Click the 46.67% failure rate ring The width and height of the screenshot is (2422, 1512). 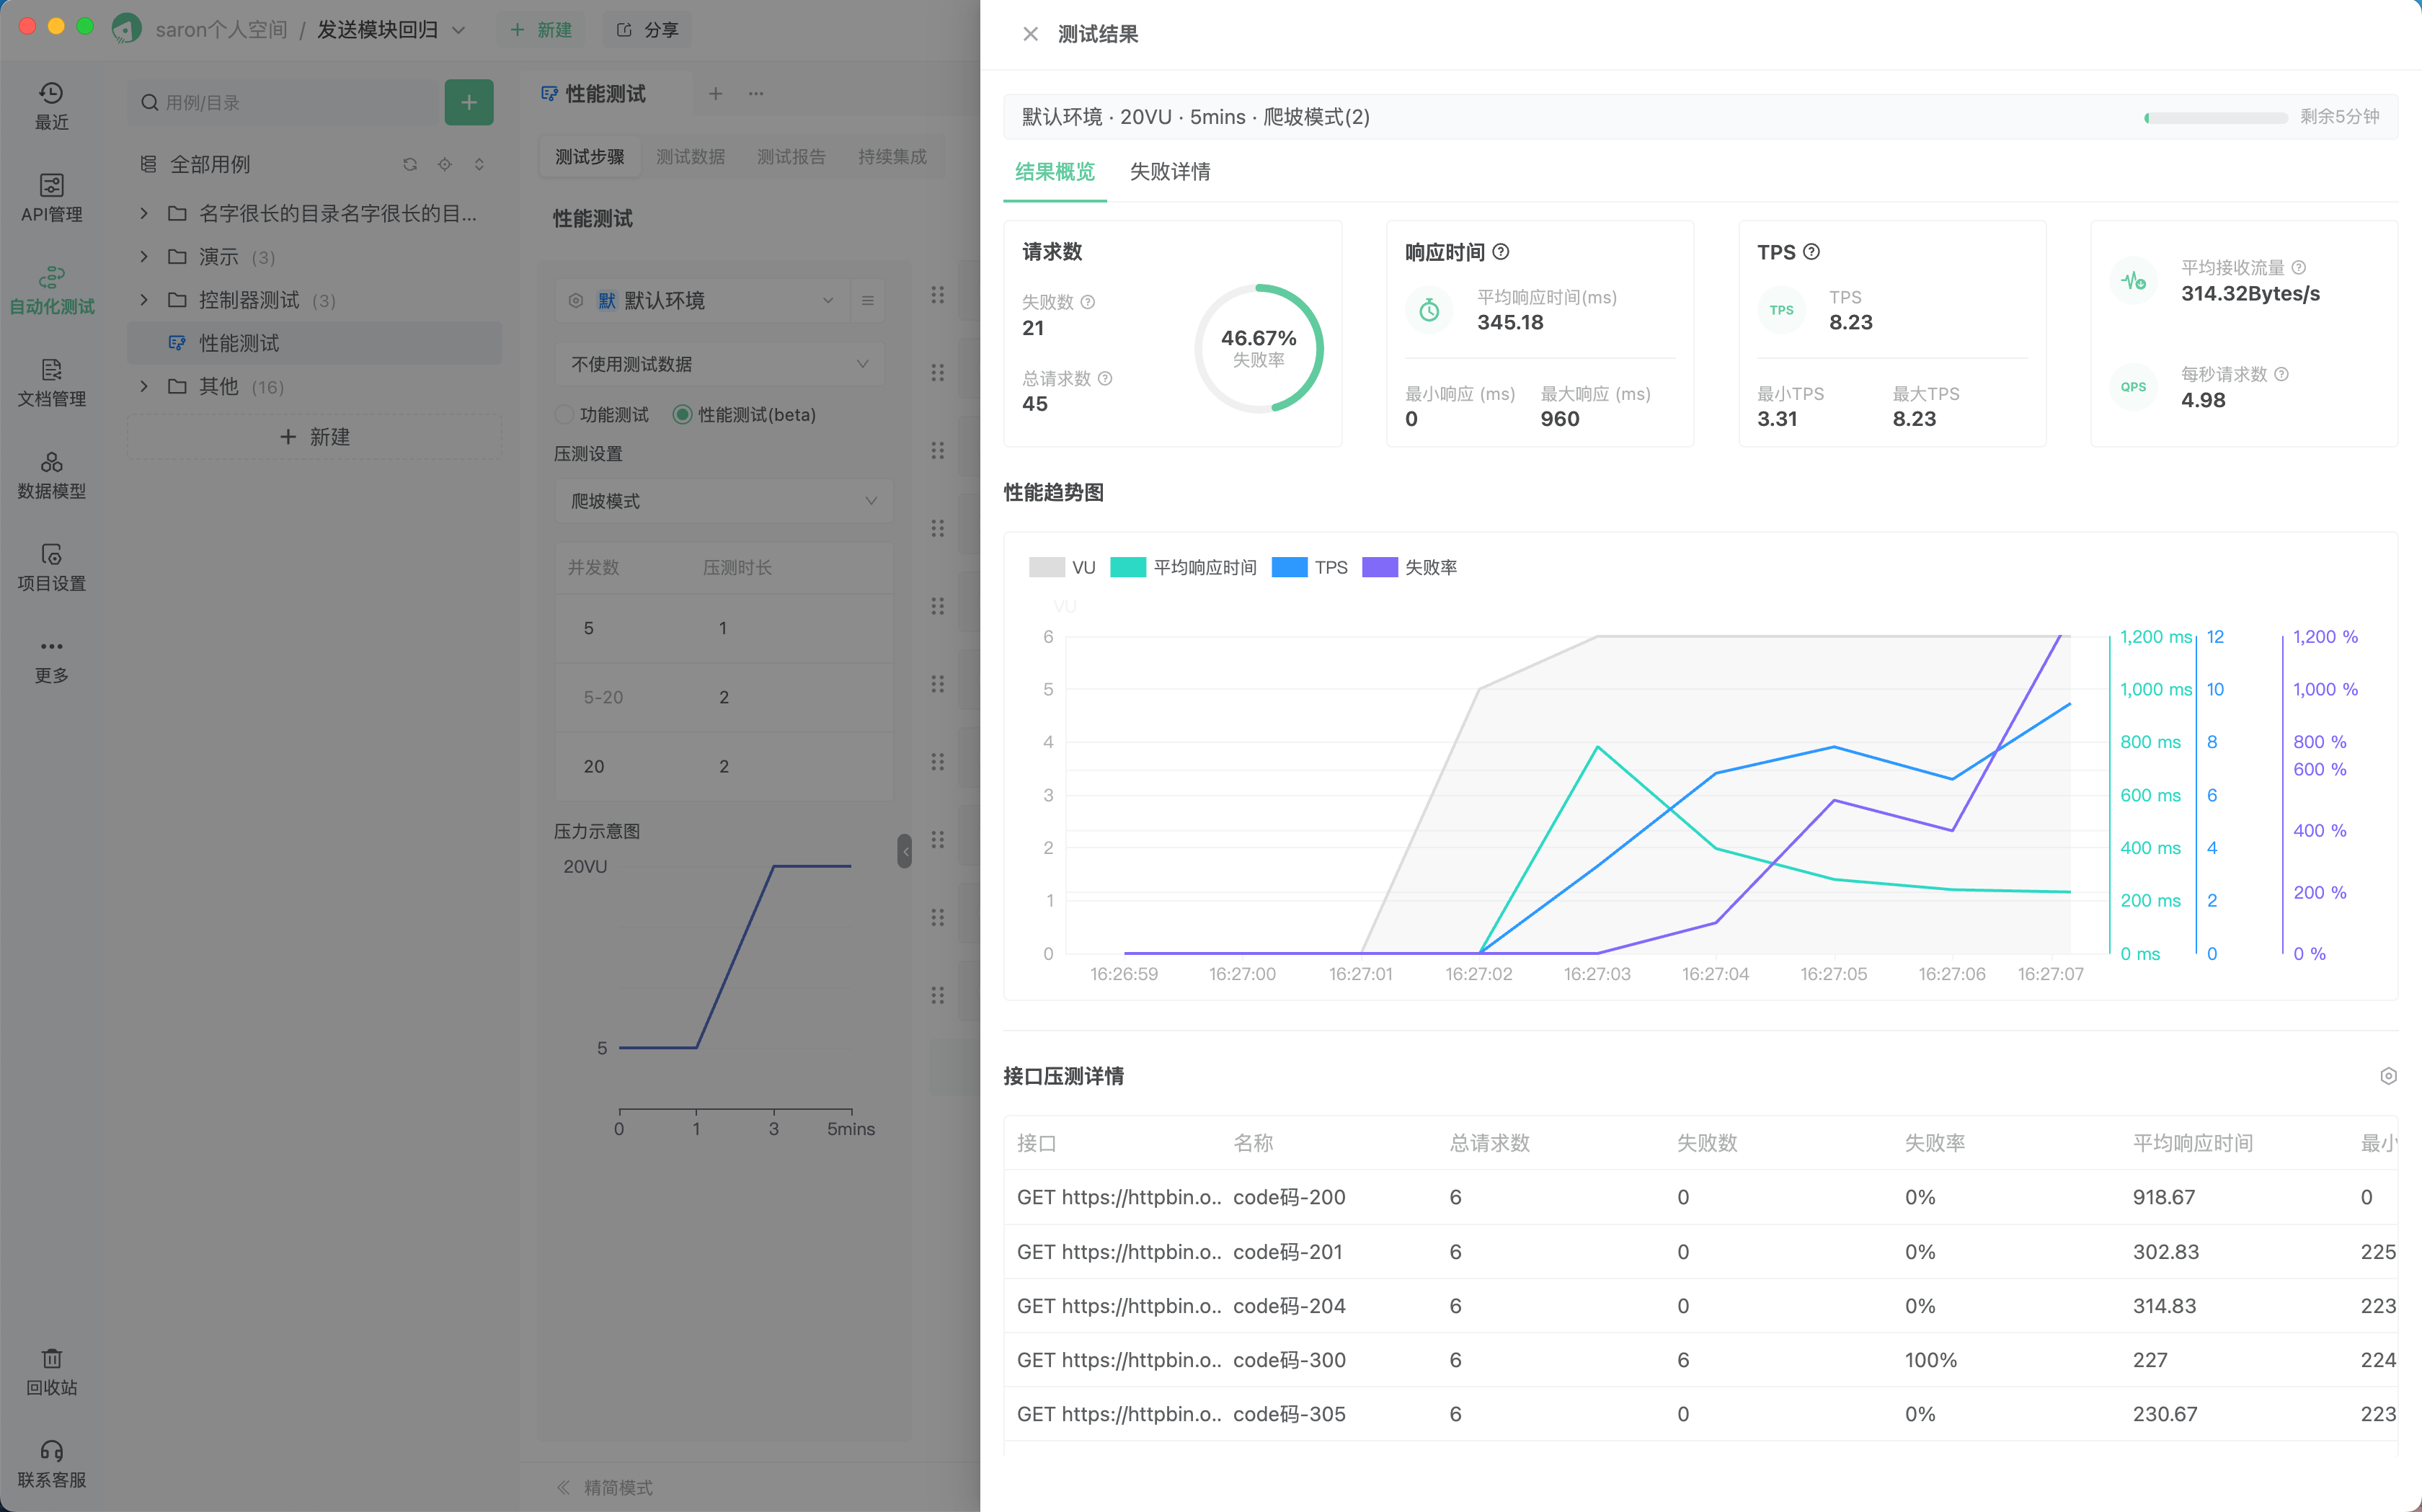[1258, 348]
